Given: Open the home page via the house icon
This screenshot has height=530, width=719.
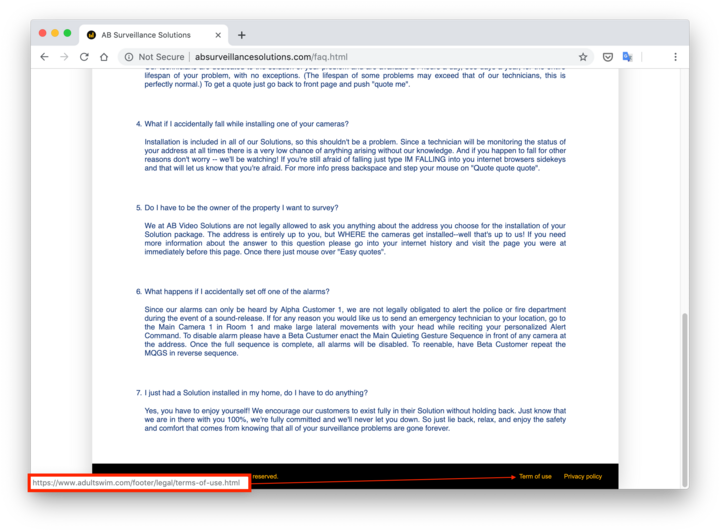Looking at the screenshot, I should (x=104, y=57).
